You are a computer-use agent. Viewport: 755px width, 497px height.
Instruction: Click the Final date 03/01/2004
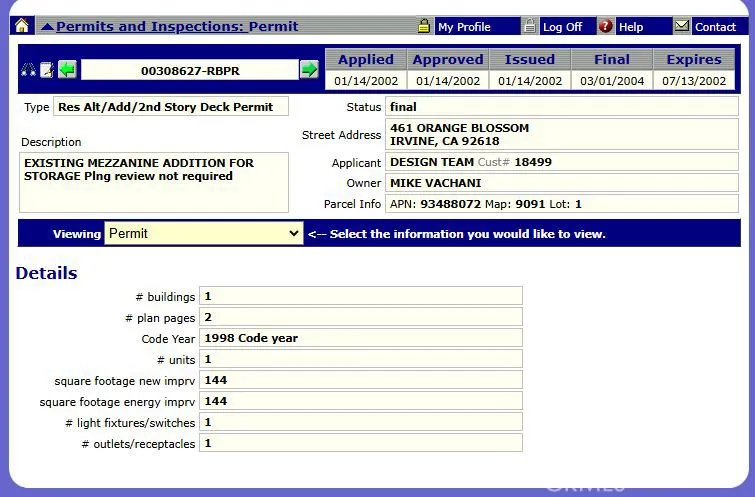click(x=612, y=81)
